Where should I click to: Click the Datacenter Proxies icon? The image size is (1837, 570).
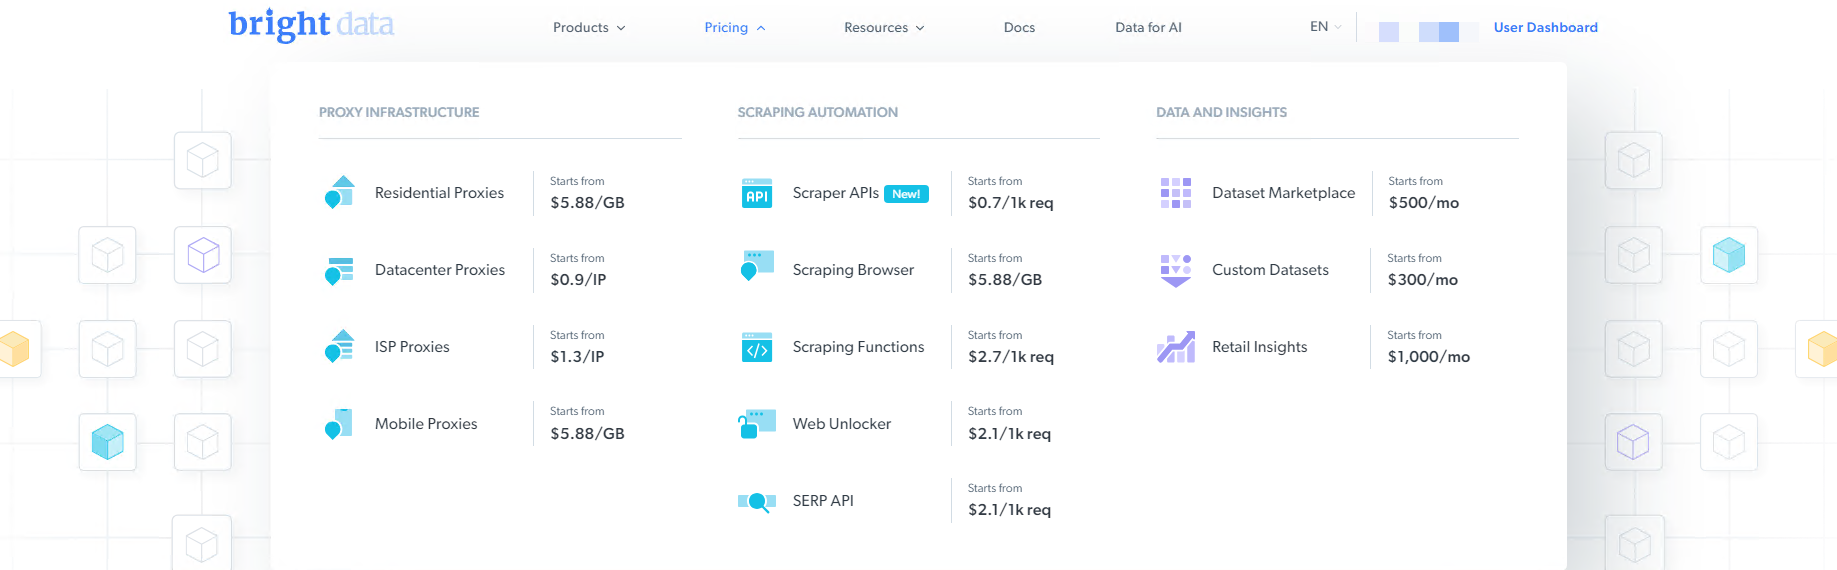(x=340, y=270)
